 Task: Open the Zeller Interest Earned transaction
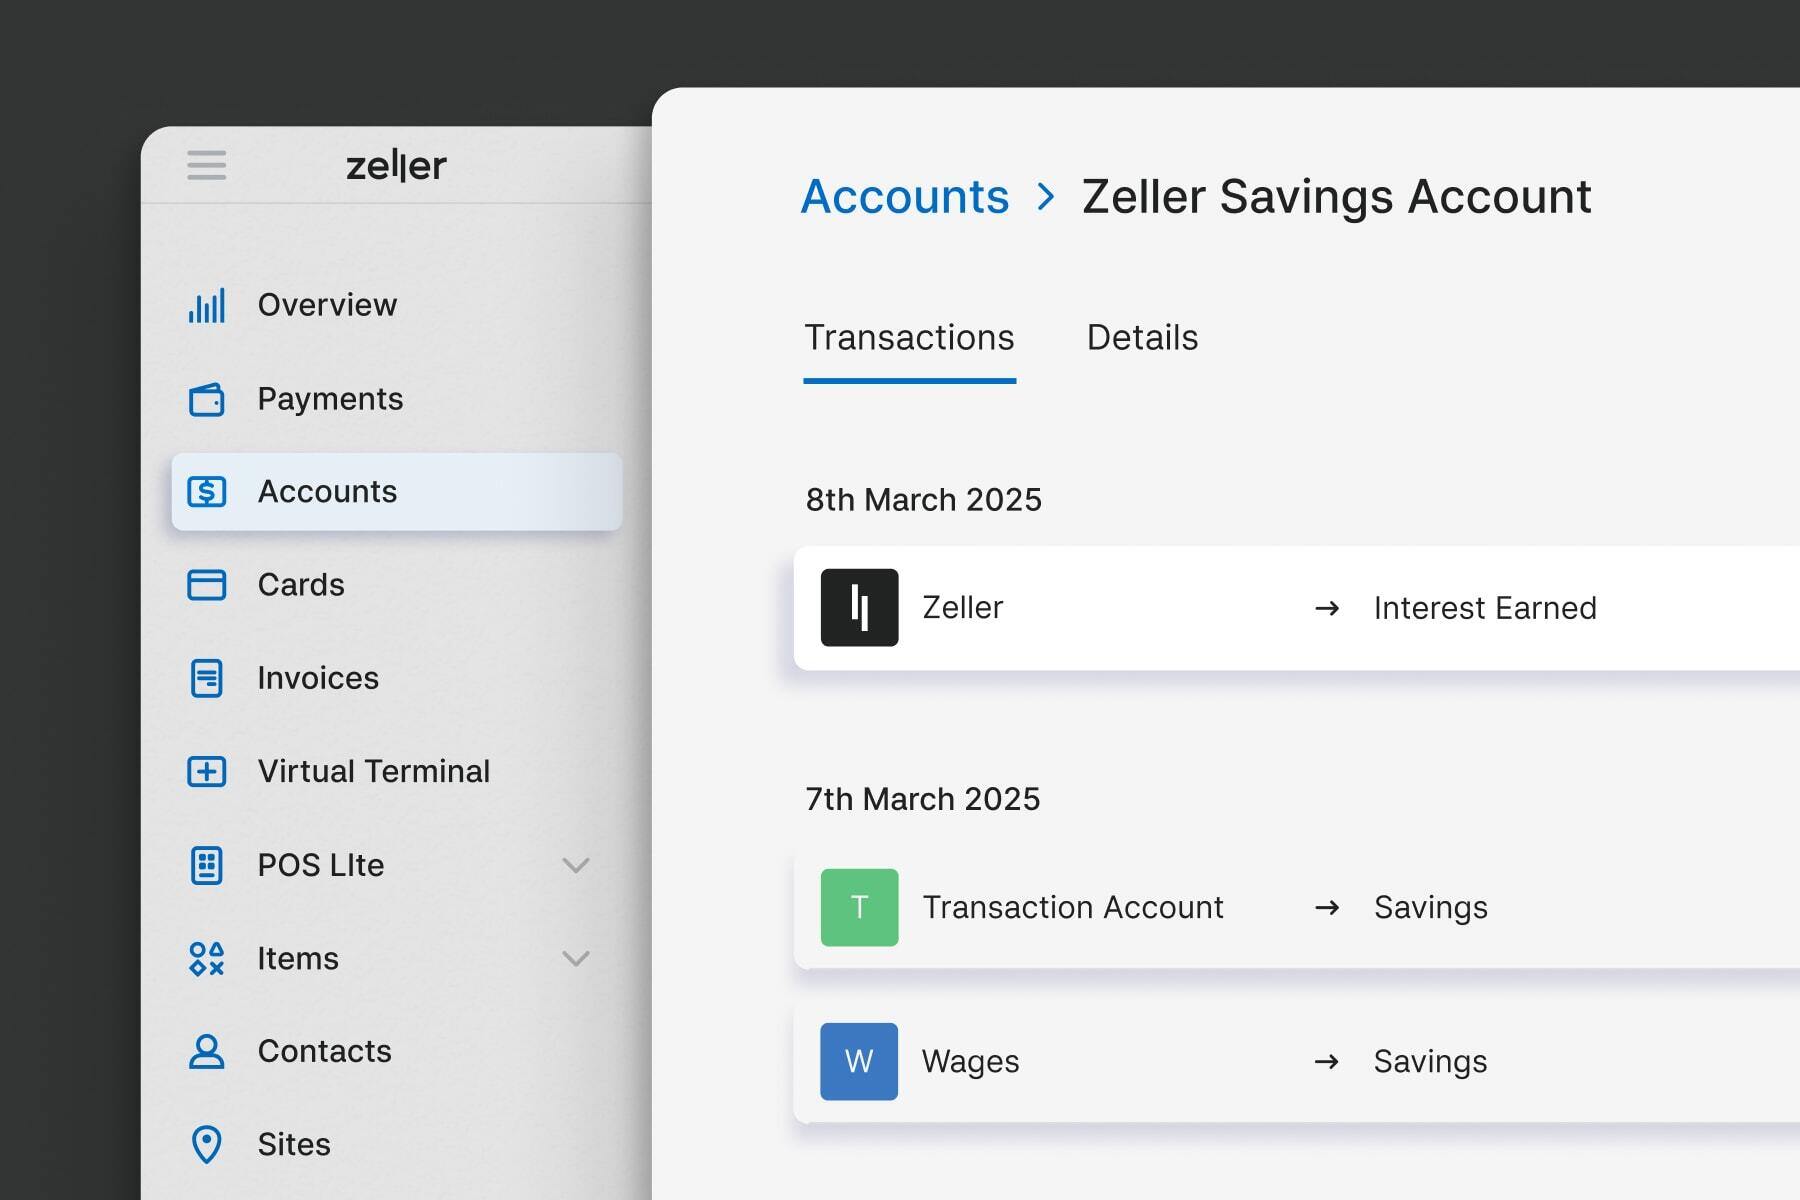point(1296,608)
